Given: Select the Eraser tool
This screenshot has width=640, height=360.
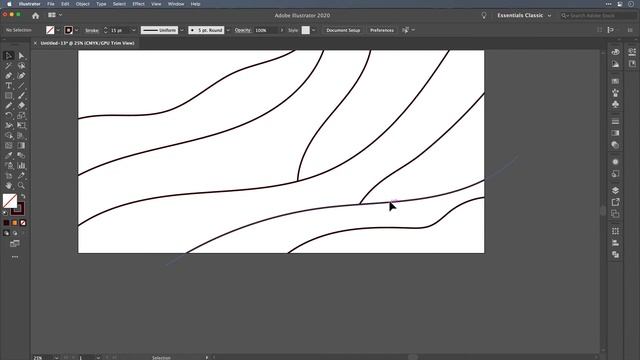Looking at the screenshot, I should (x=21, y=105).
